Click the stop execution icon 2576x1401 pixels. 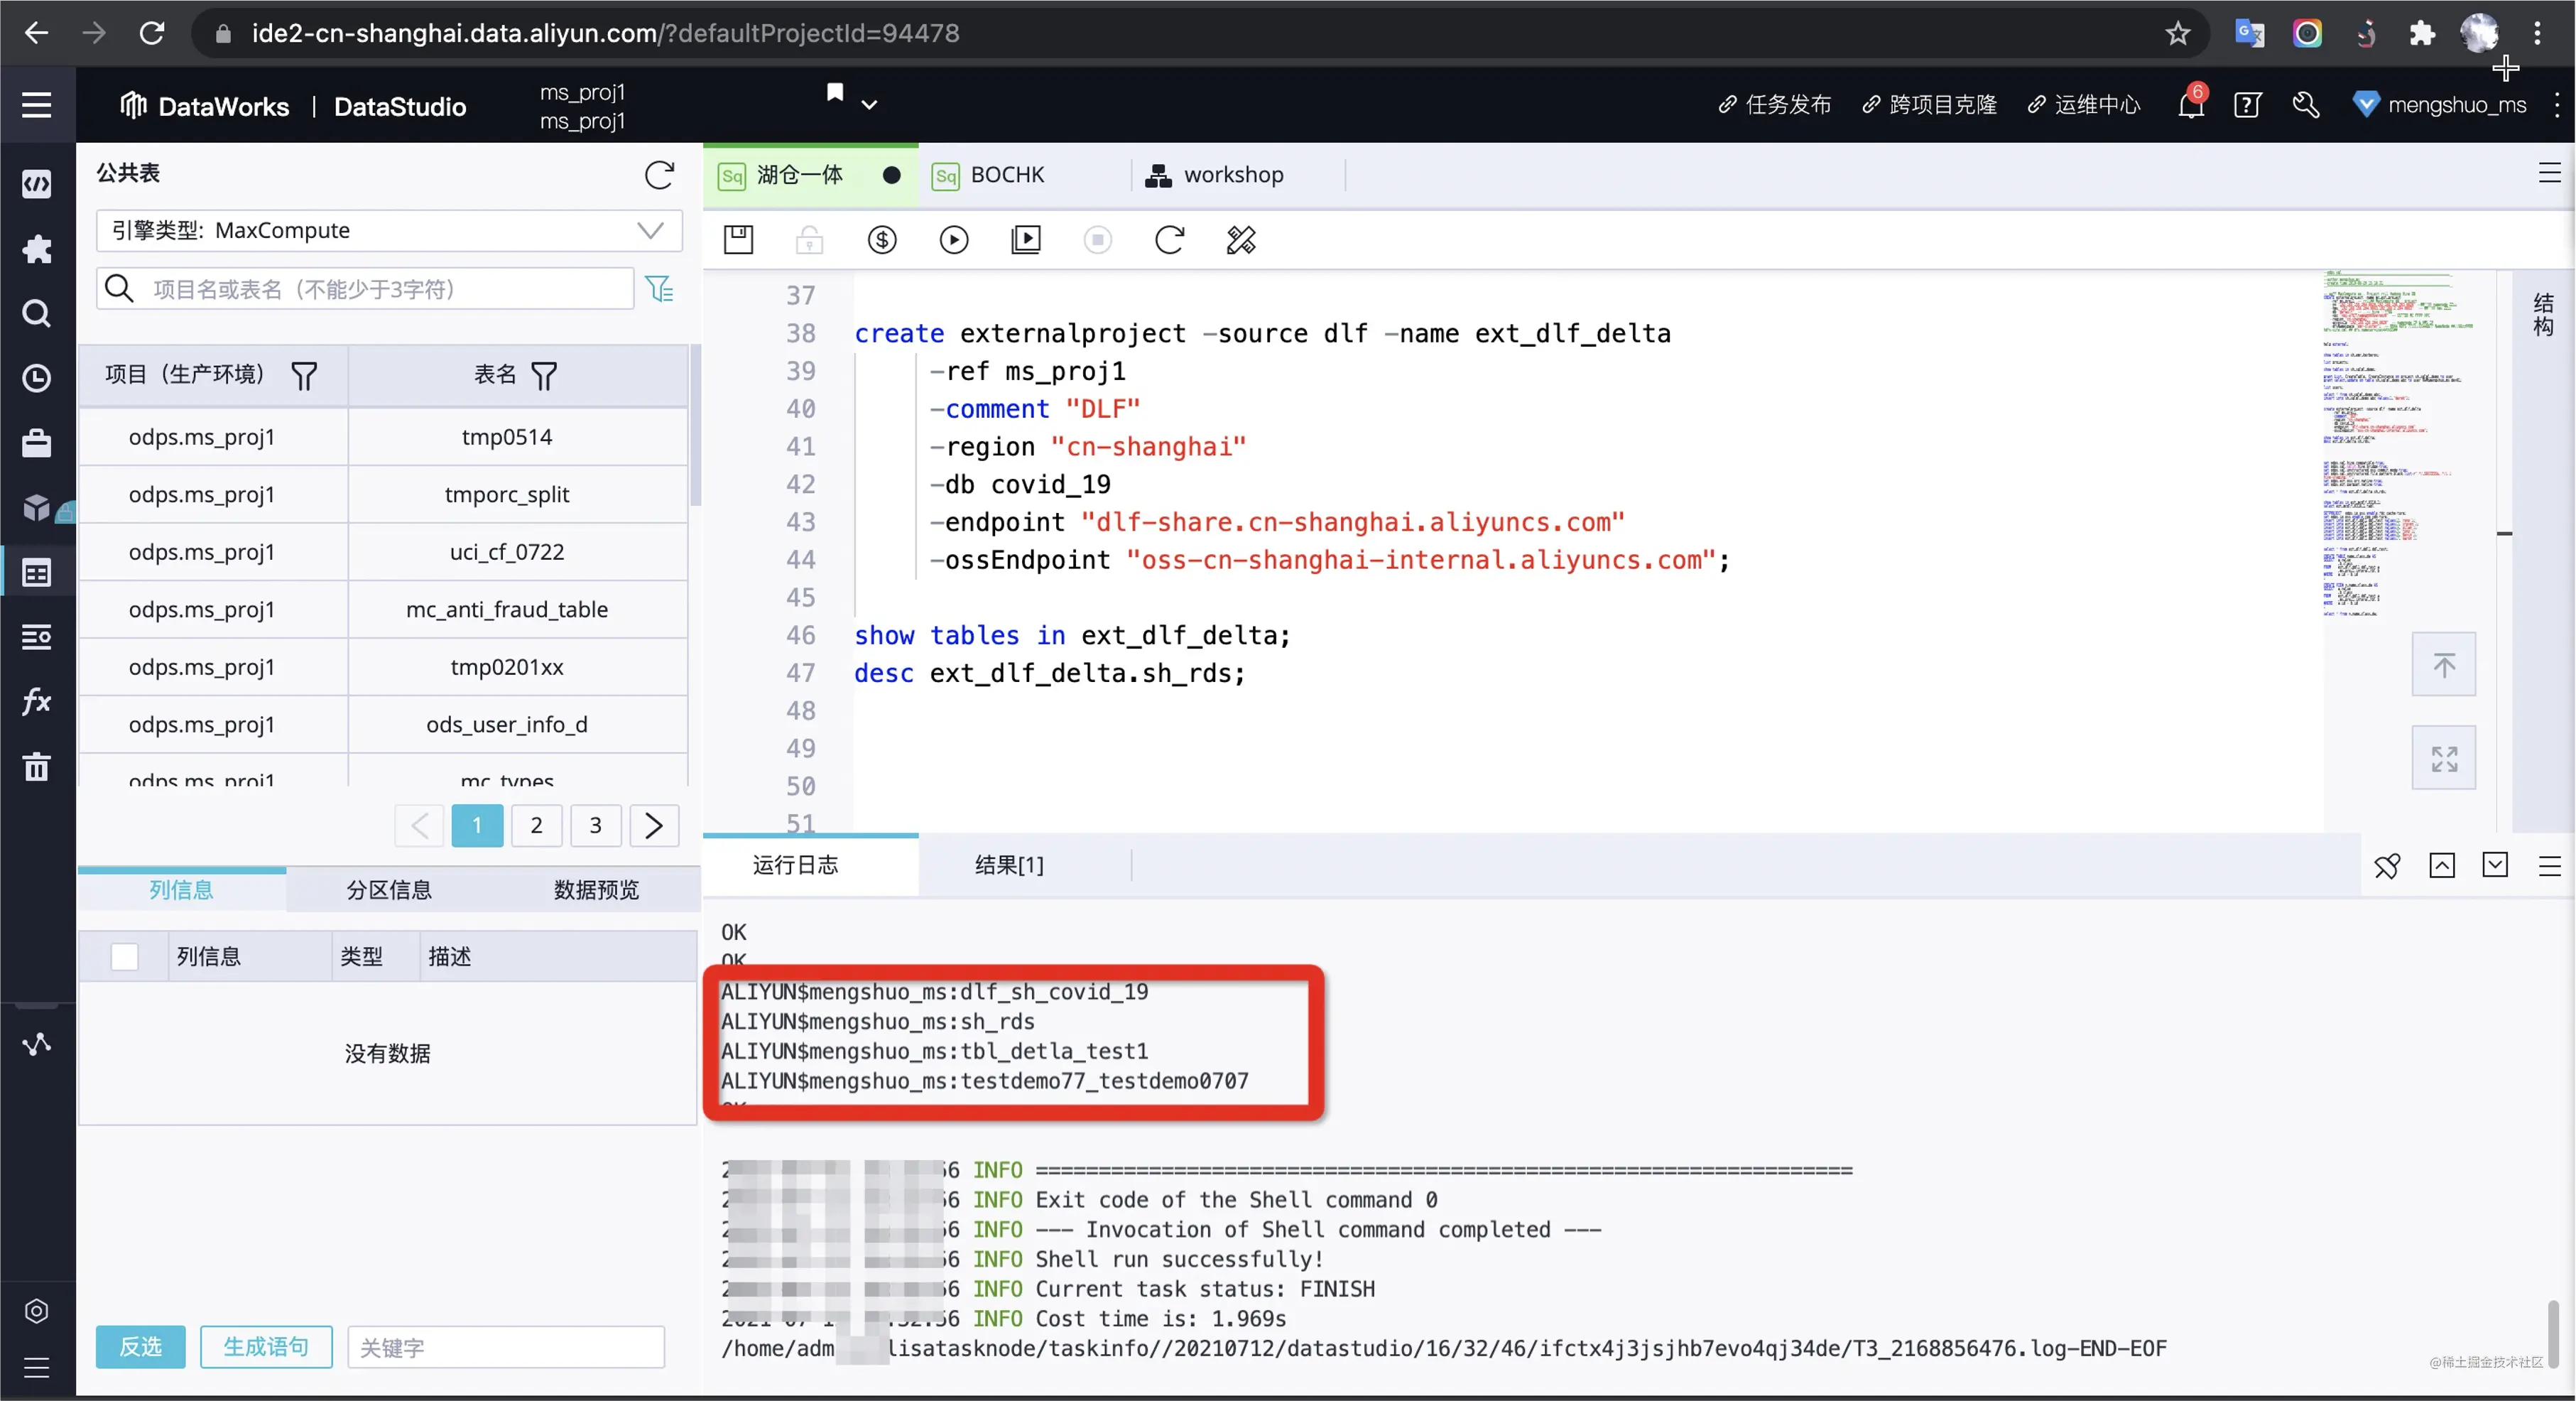(x=1098, y=240)
